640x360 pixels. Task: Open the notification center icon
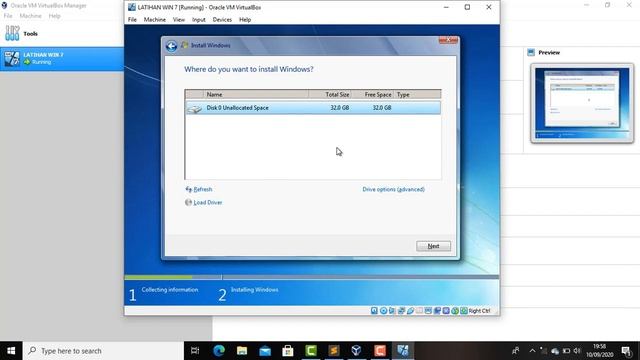point(627,351)
